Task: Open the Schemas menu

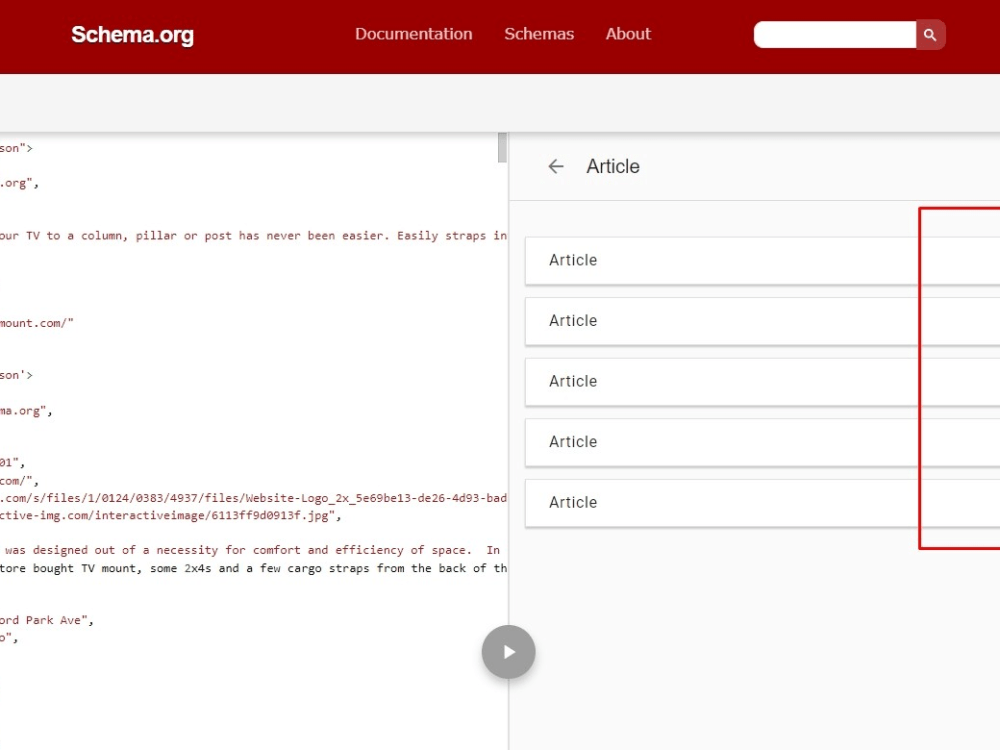Action: coord(539,34)
